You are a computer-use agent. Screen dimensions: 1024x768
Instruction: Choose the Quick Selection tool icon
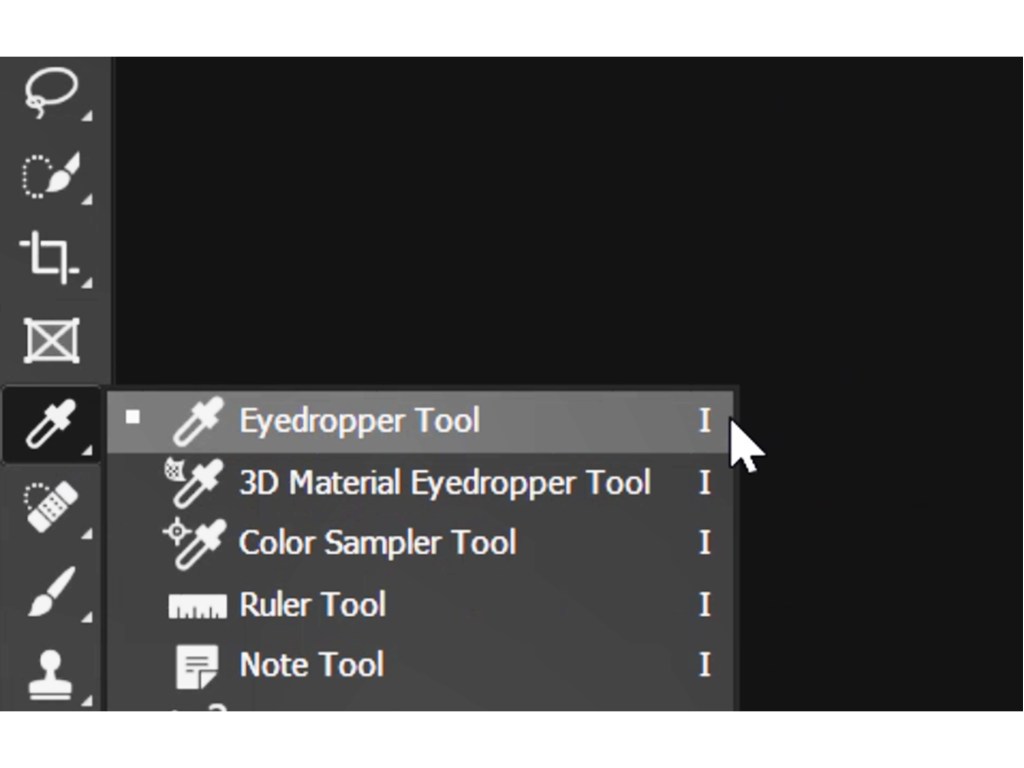pyautogui.click(x=50, y=176)
